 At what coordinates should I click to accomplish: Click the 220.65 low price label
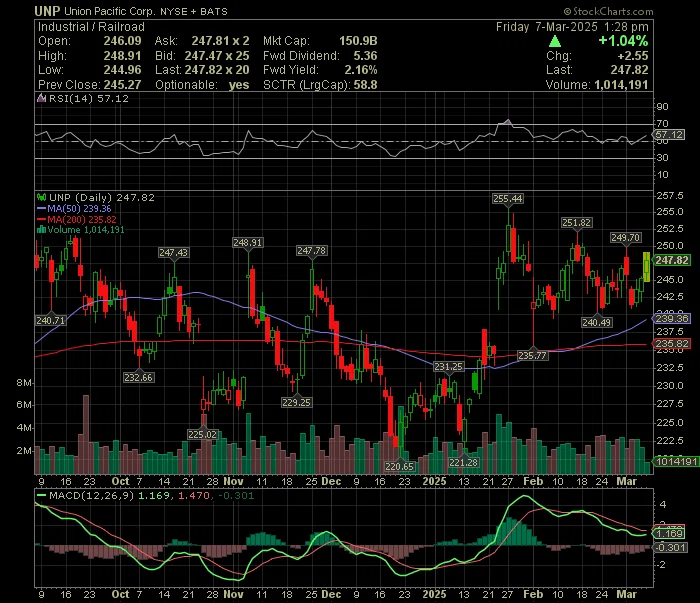(400, 466)
